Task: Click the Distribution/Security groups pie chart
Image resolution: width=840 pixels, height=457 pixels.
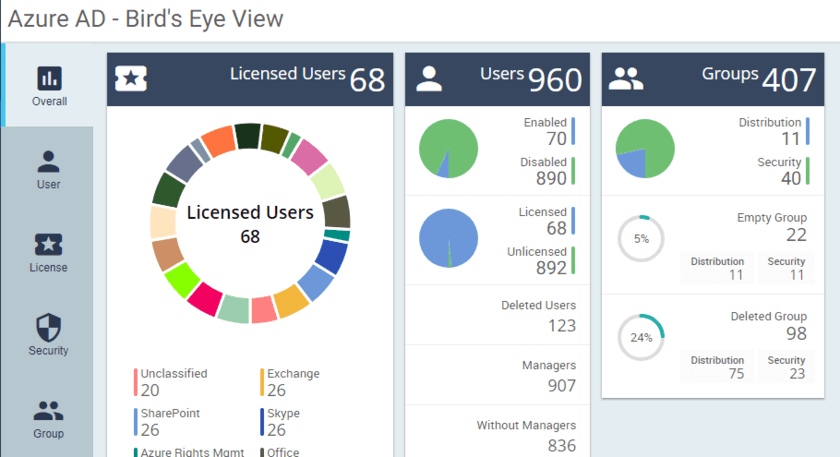Action: pyautogui.click(x=646, y=149)
